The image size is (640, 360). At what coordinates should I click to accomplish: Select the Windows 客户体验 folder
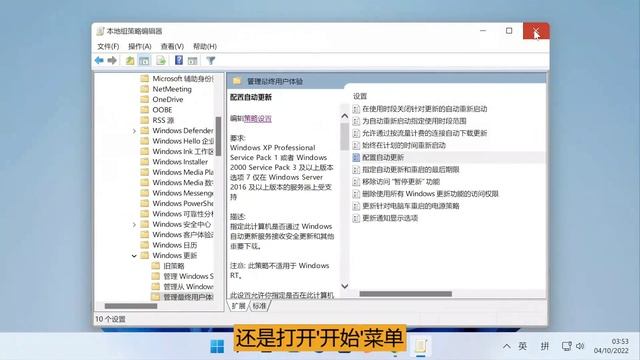183,235
